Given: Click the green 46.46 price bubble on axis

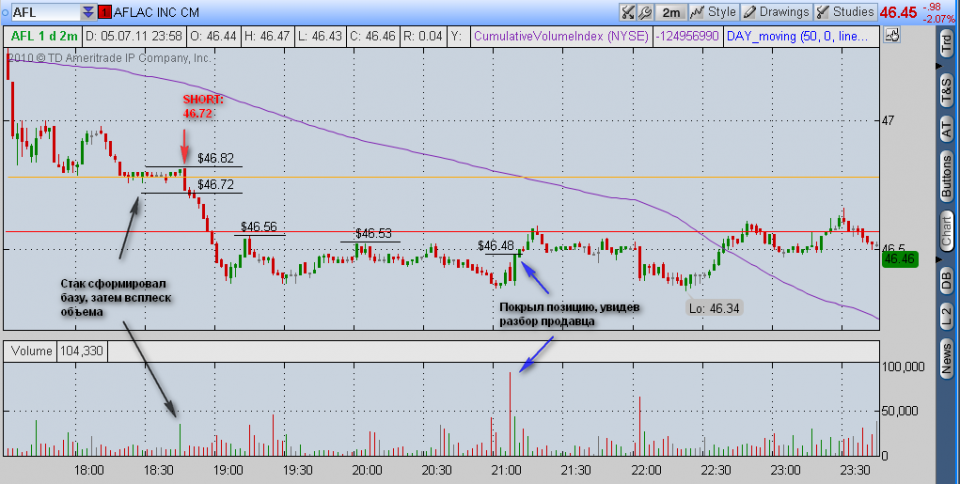Looking at the screenshot, I should (x=899, y=259).
